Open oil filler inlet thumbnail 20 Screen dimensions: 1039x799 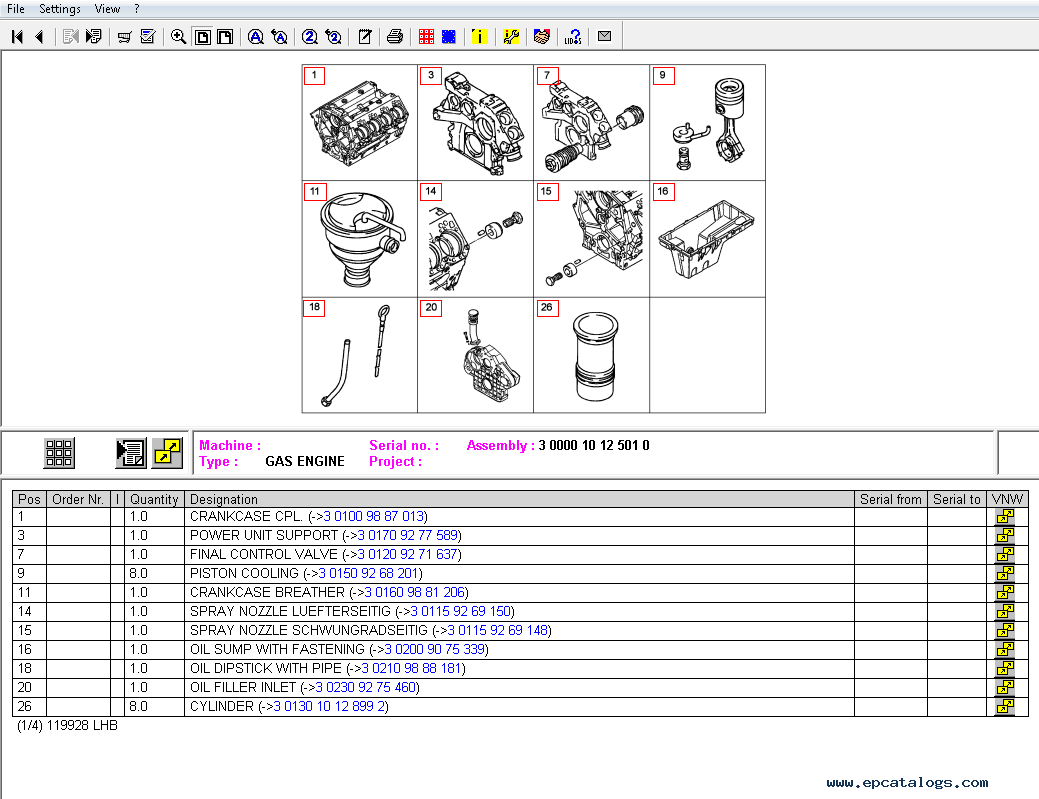click(x=476, y=355)
